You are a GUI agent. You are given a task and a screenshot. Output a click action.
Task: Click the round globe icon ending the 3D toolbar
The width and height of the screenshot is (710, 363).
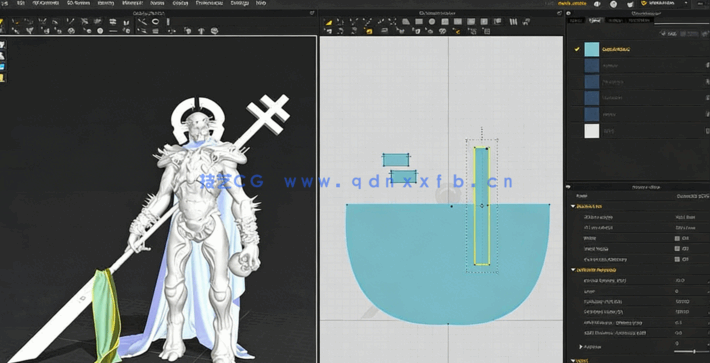[x=214, y=31]
